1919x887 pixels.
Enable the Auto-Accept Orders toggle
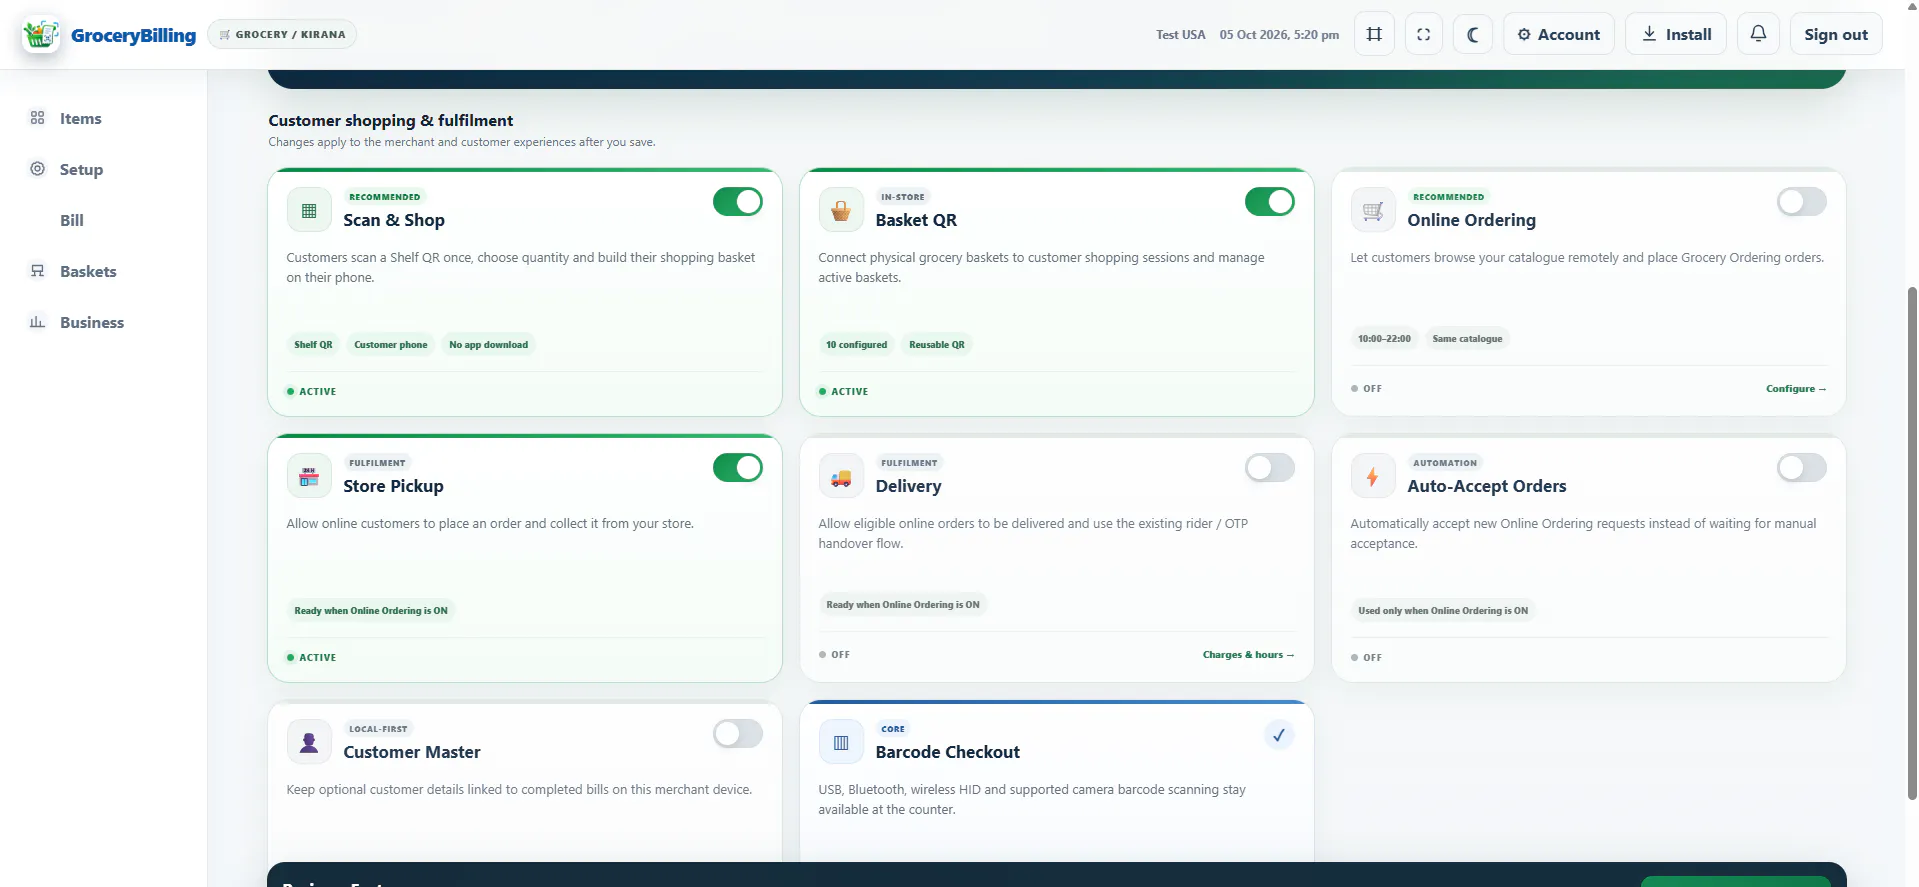click(x=1802, y=468)
